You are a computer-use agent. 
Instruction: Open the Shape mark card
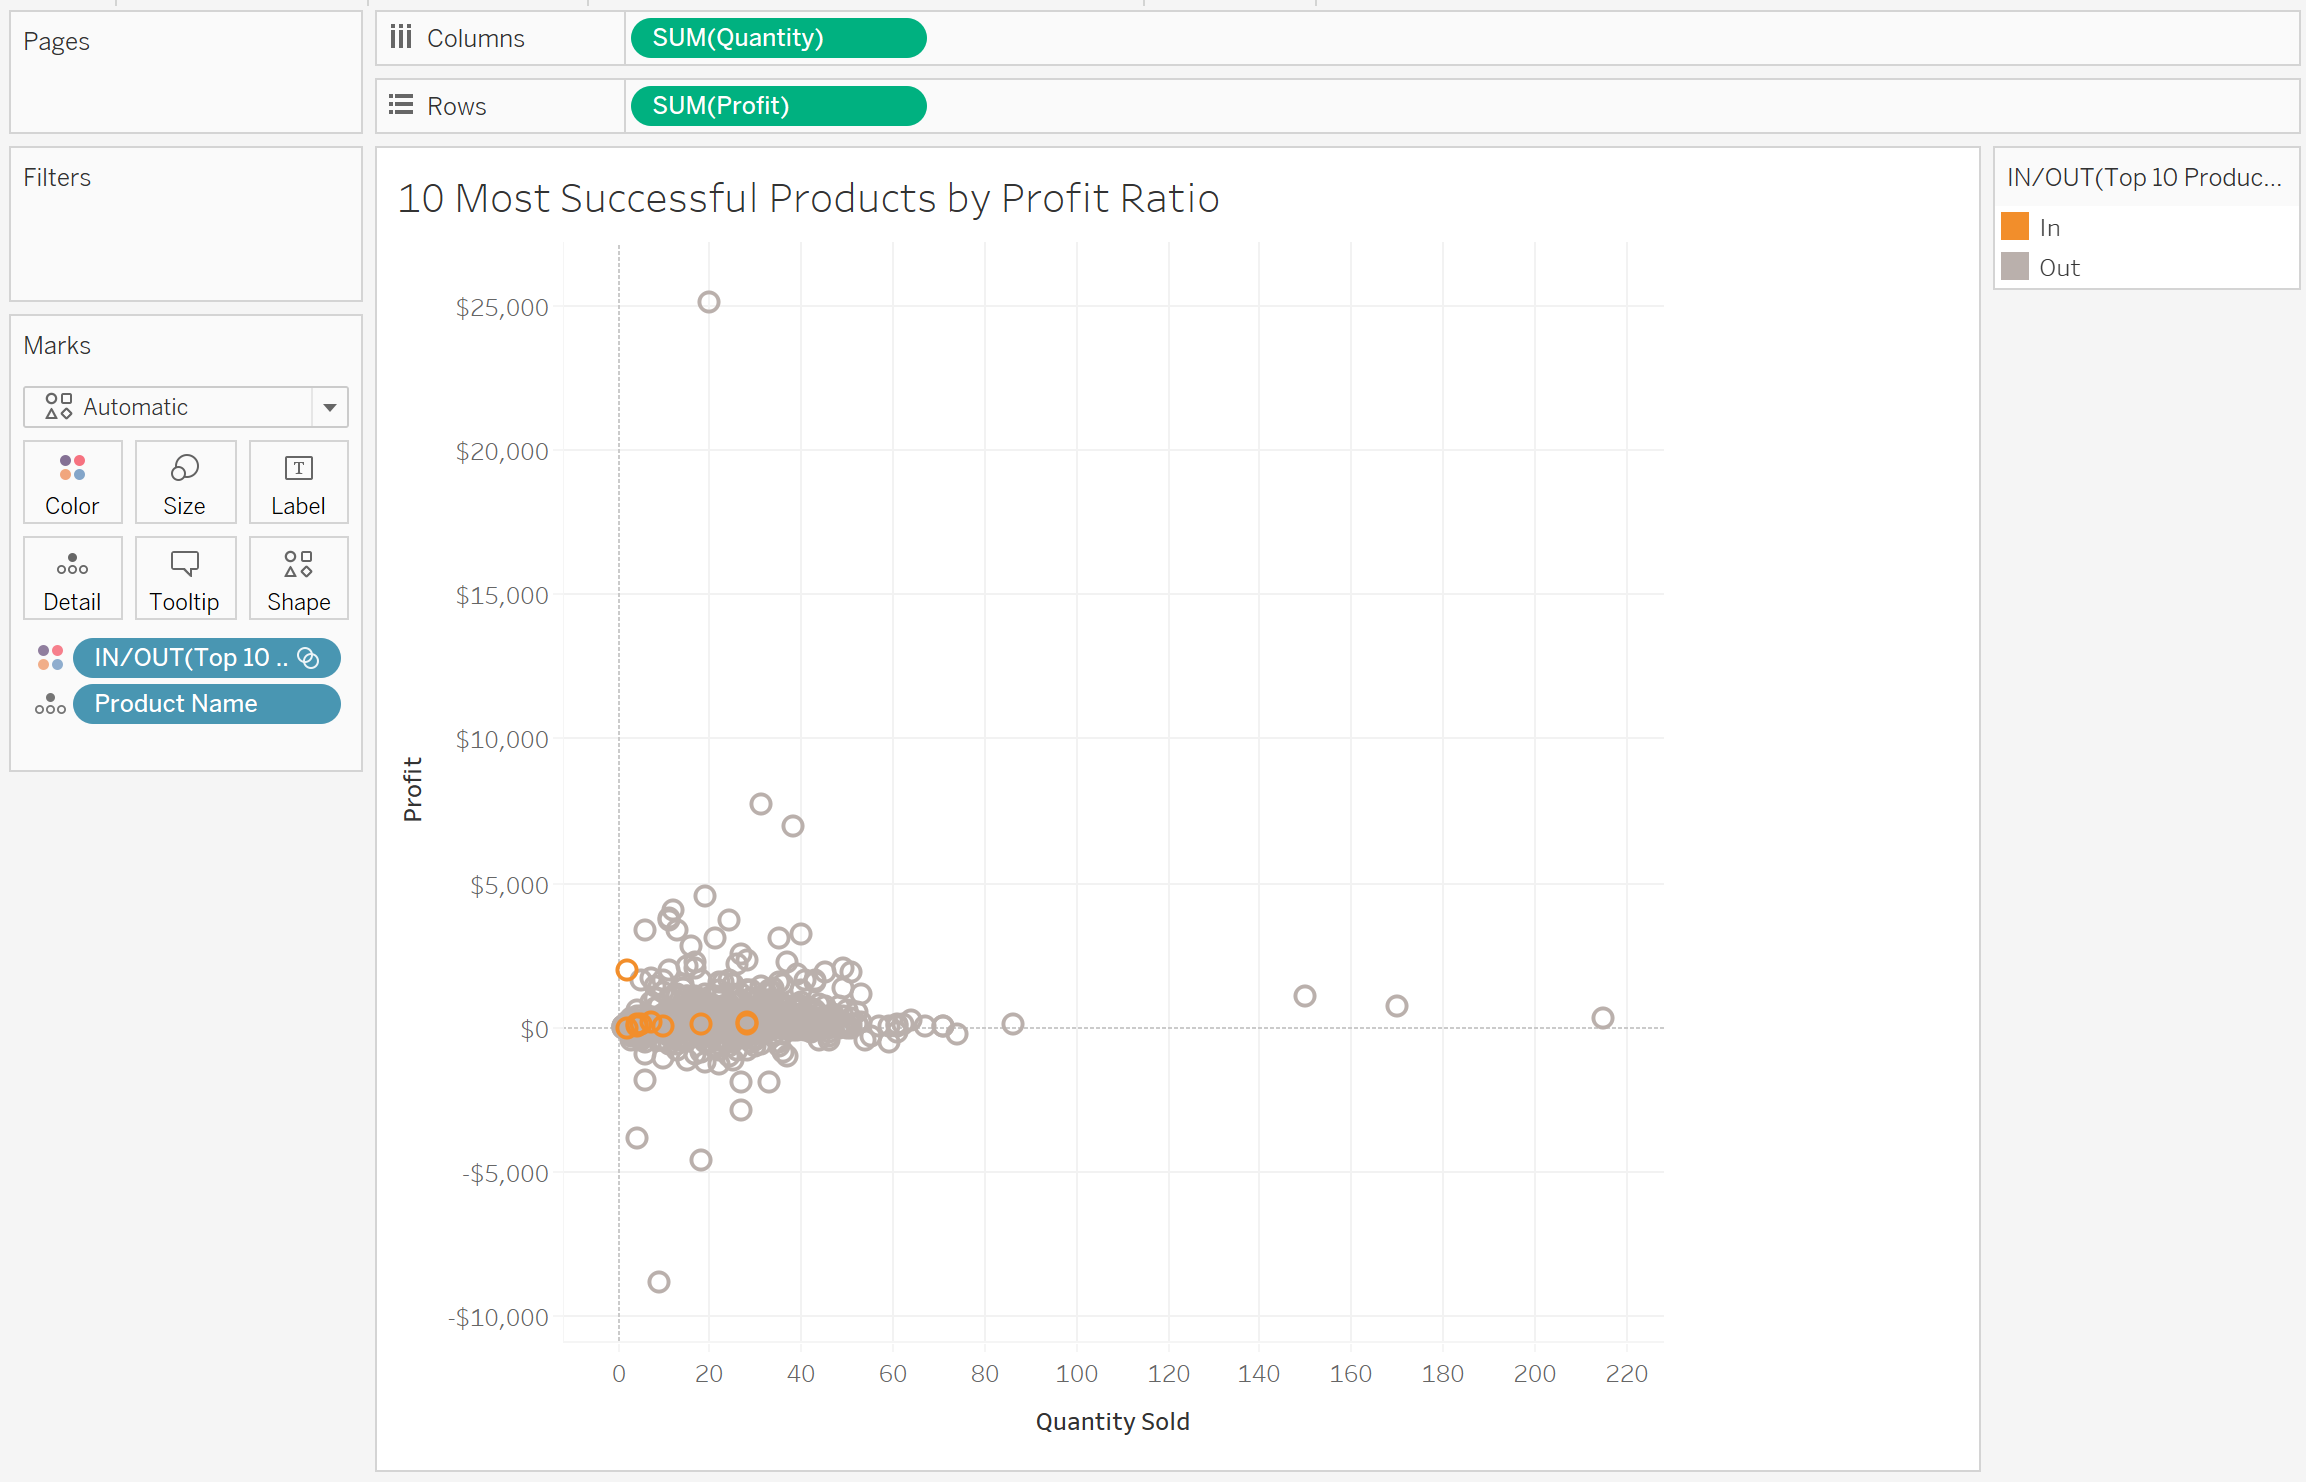[x=298, y=579]
